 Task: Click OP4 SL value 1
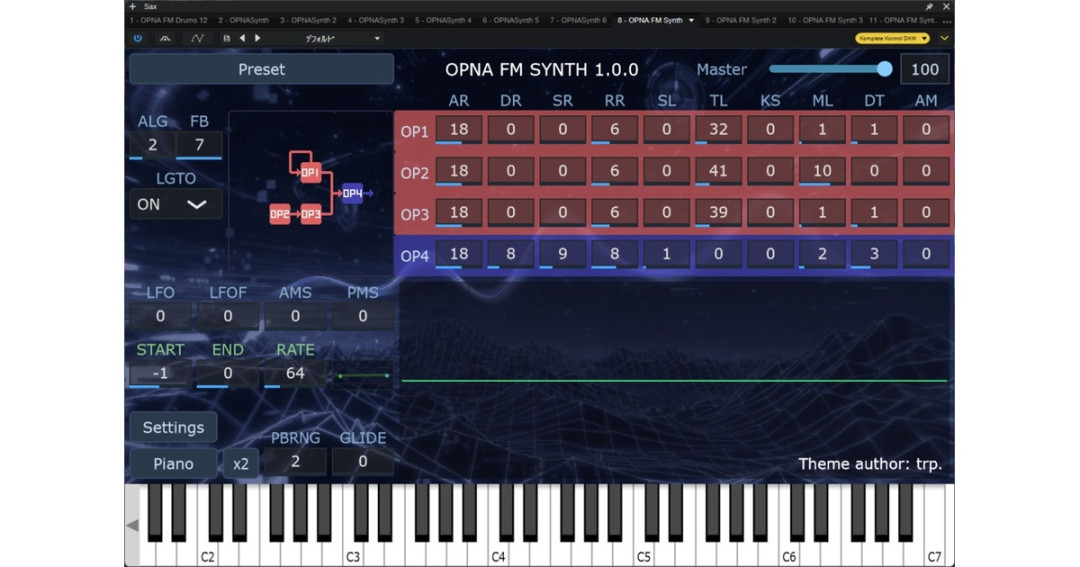pos(666,254)
